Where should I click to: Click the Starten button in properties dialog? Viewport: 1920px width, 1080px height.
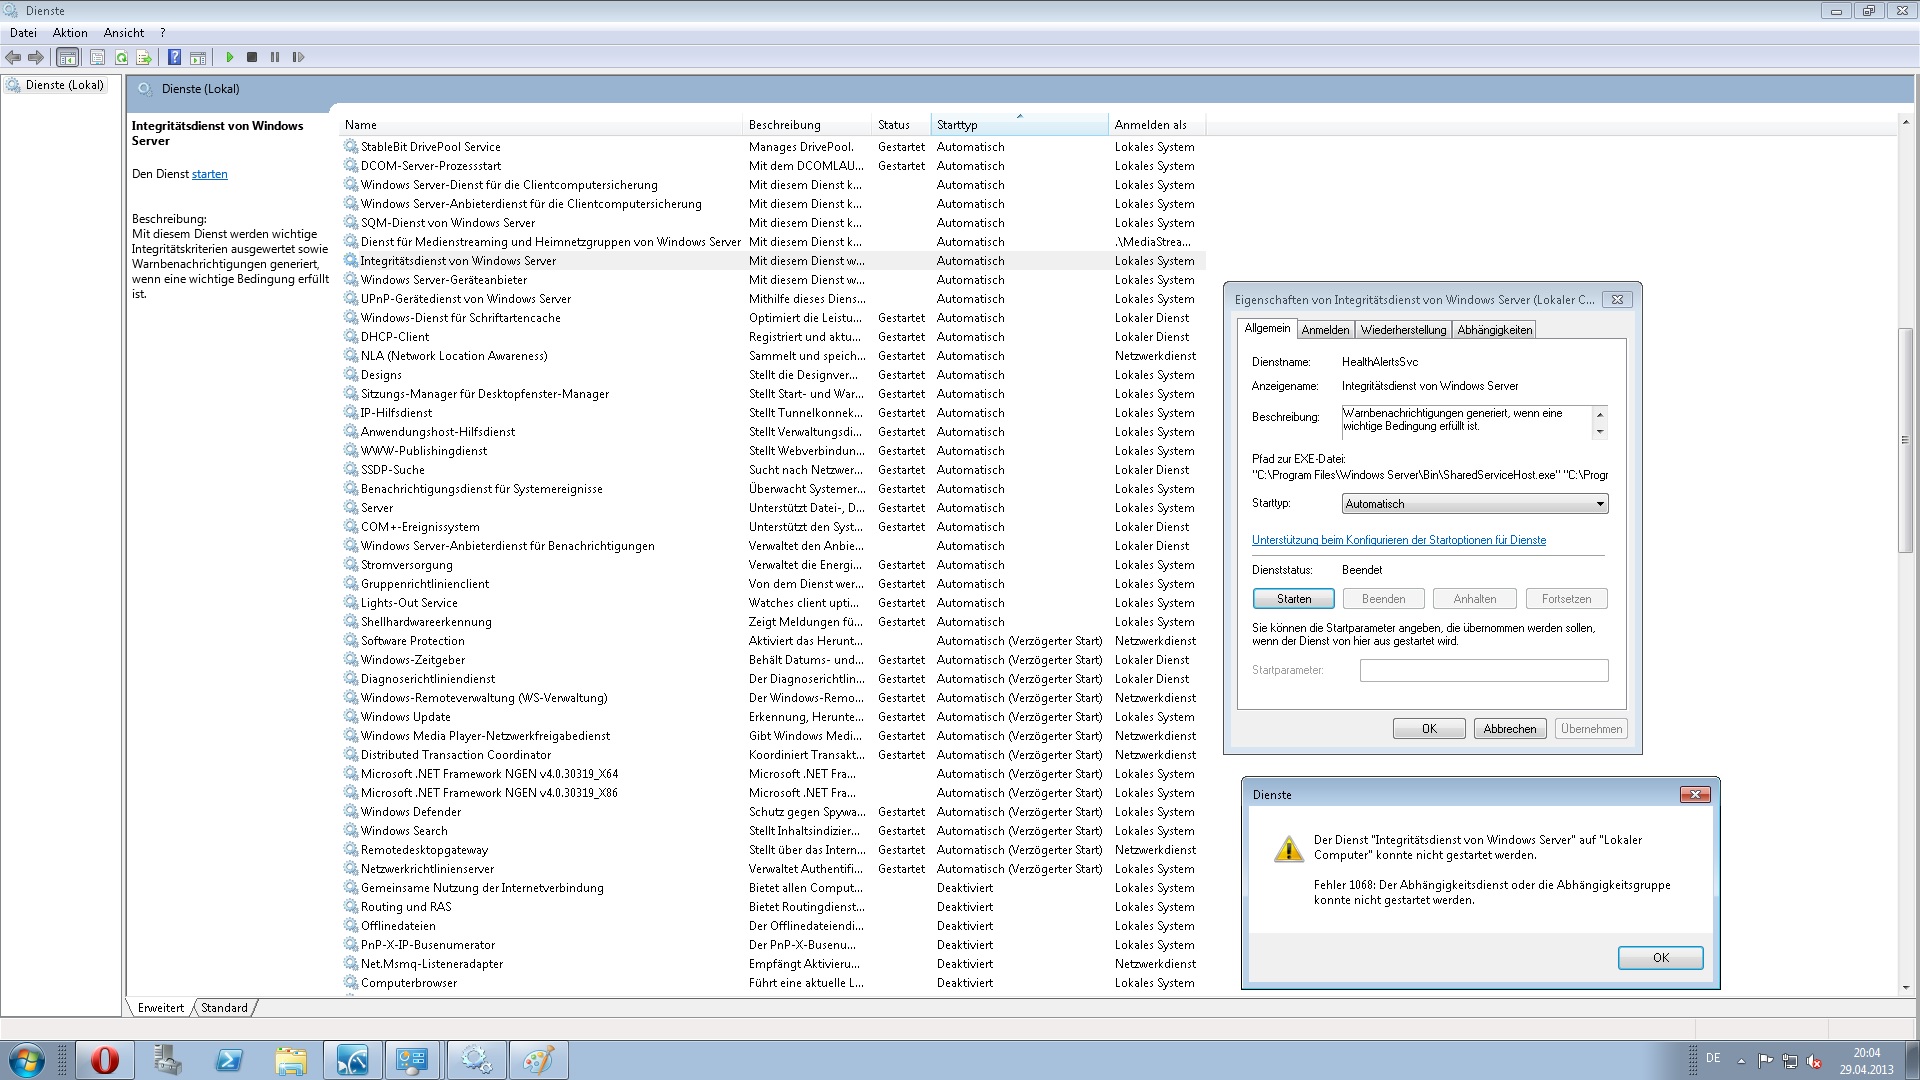click(1294, 599)
